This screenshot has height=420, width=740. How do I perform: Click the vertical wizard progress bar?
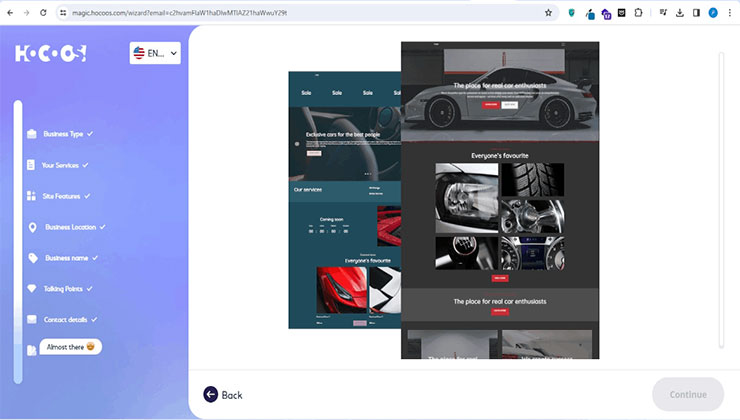pyautogui.click(x=18, y=242)
